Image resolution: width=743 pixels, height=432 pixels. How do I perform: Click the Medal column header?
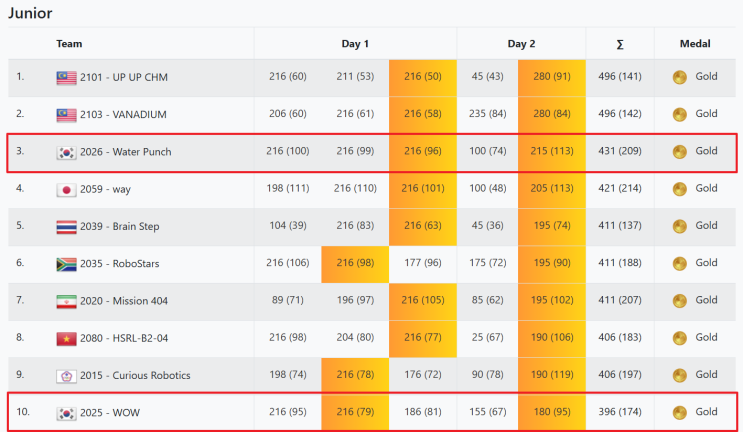click(x=695, y=44)
